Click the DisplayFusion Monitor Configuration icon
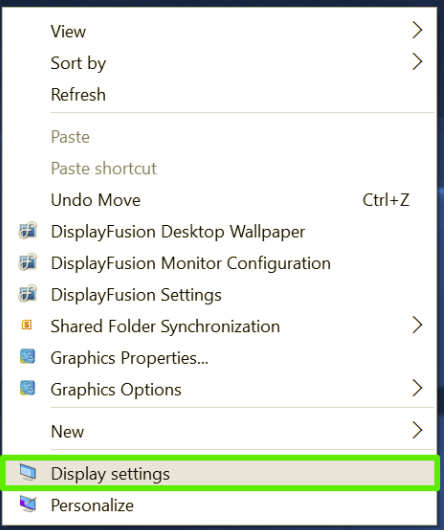444x530 pixels. [28, 262]
